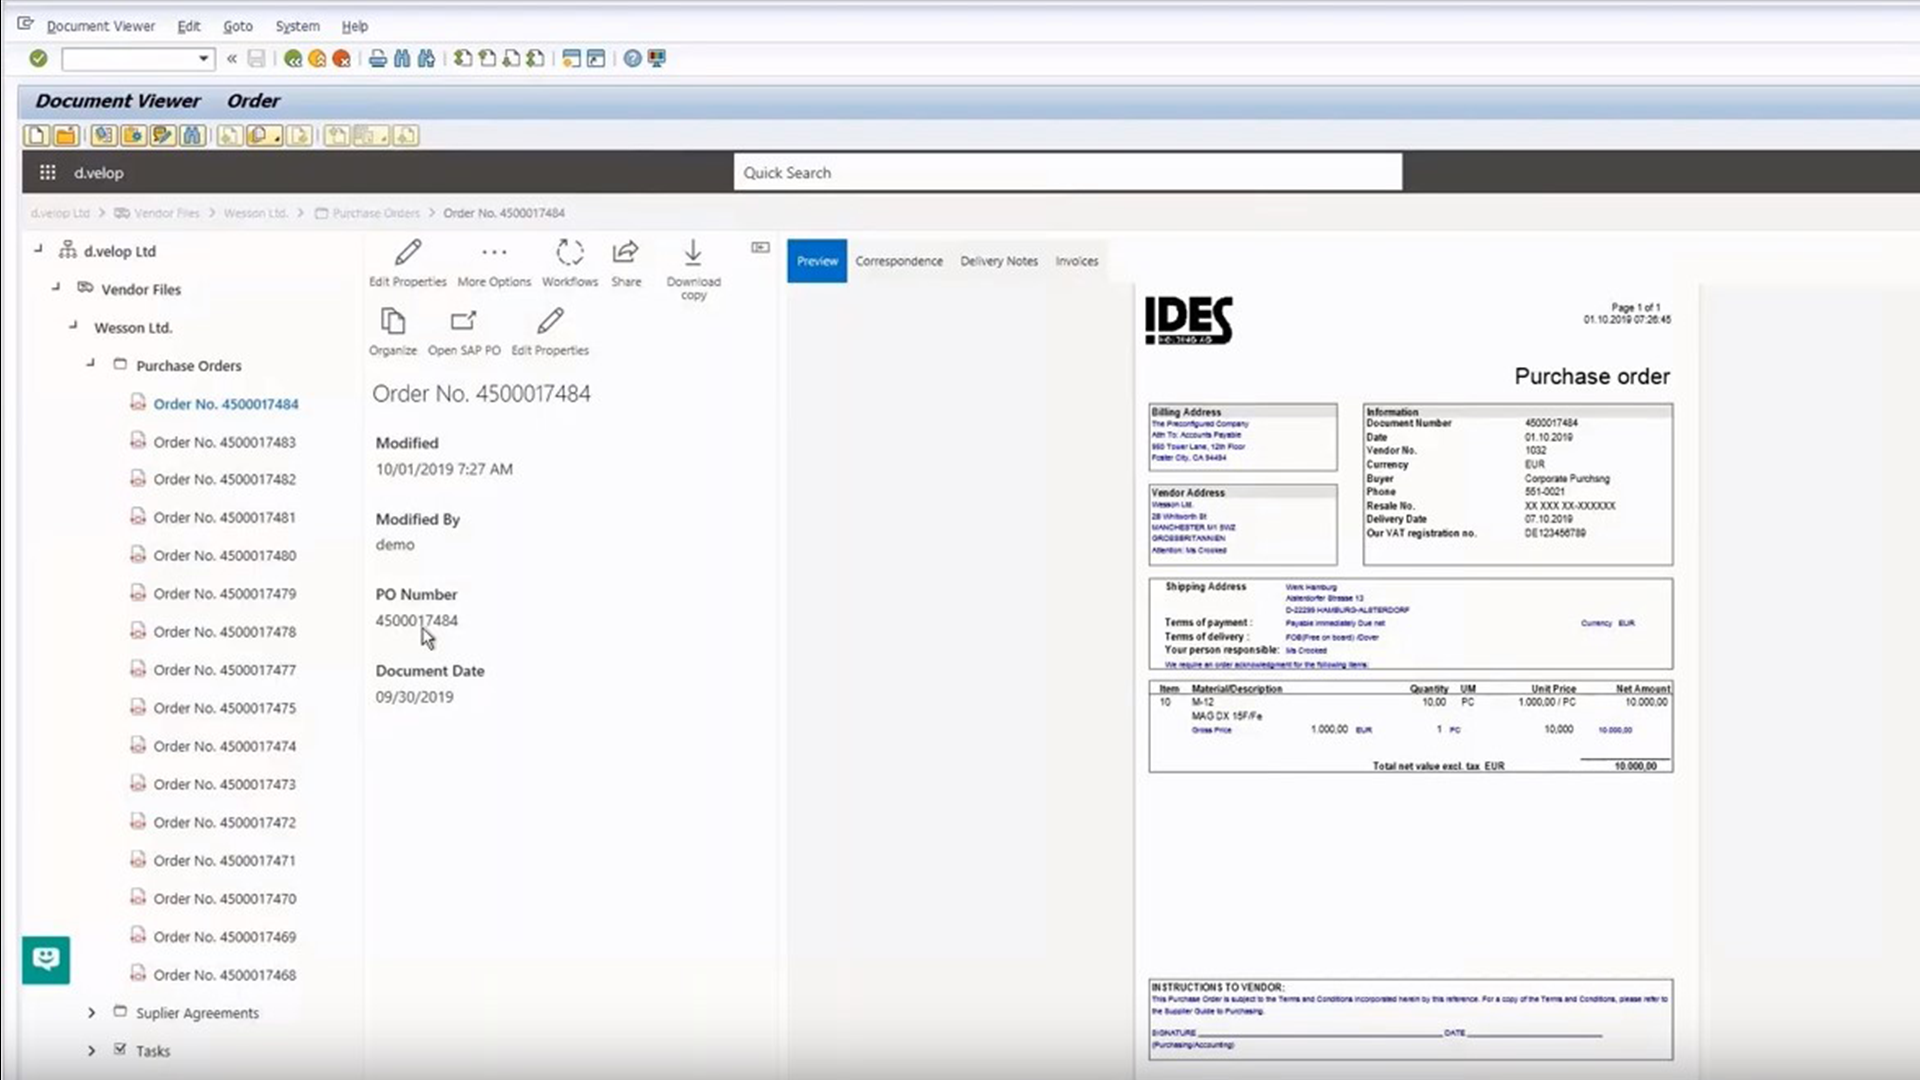Viewport: 1920px width, 1080px height.
Task: Click the Customize Local Layout monitor icon
Action: pos(657,59)
